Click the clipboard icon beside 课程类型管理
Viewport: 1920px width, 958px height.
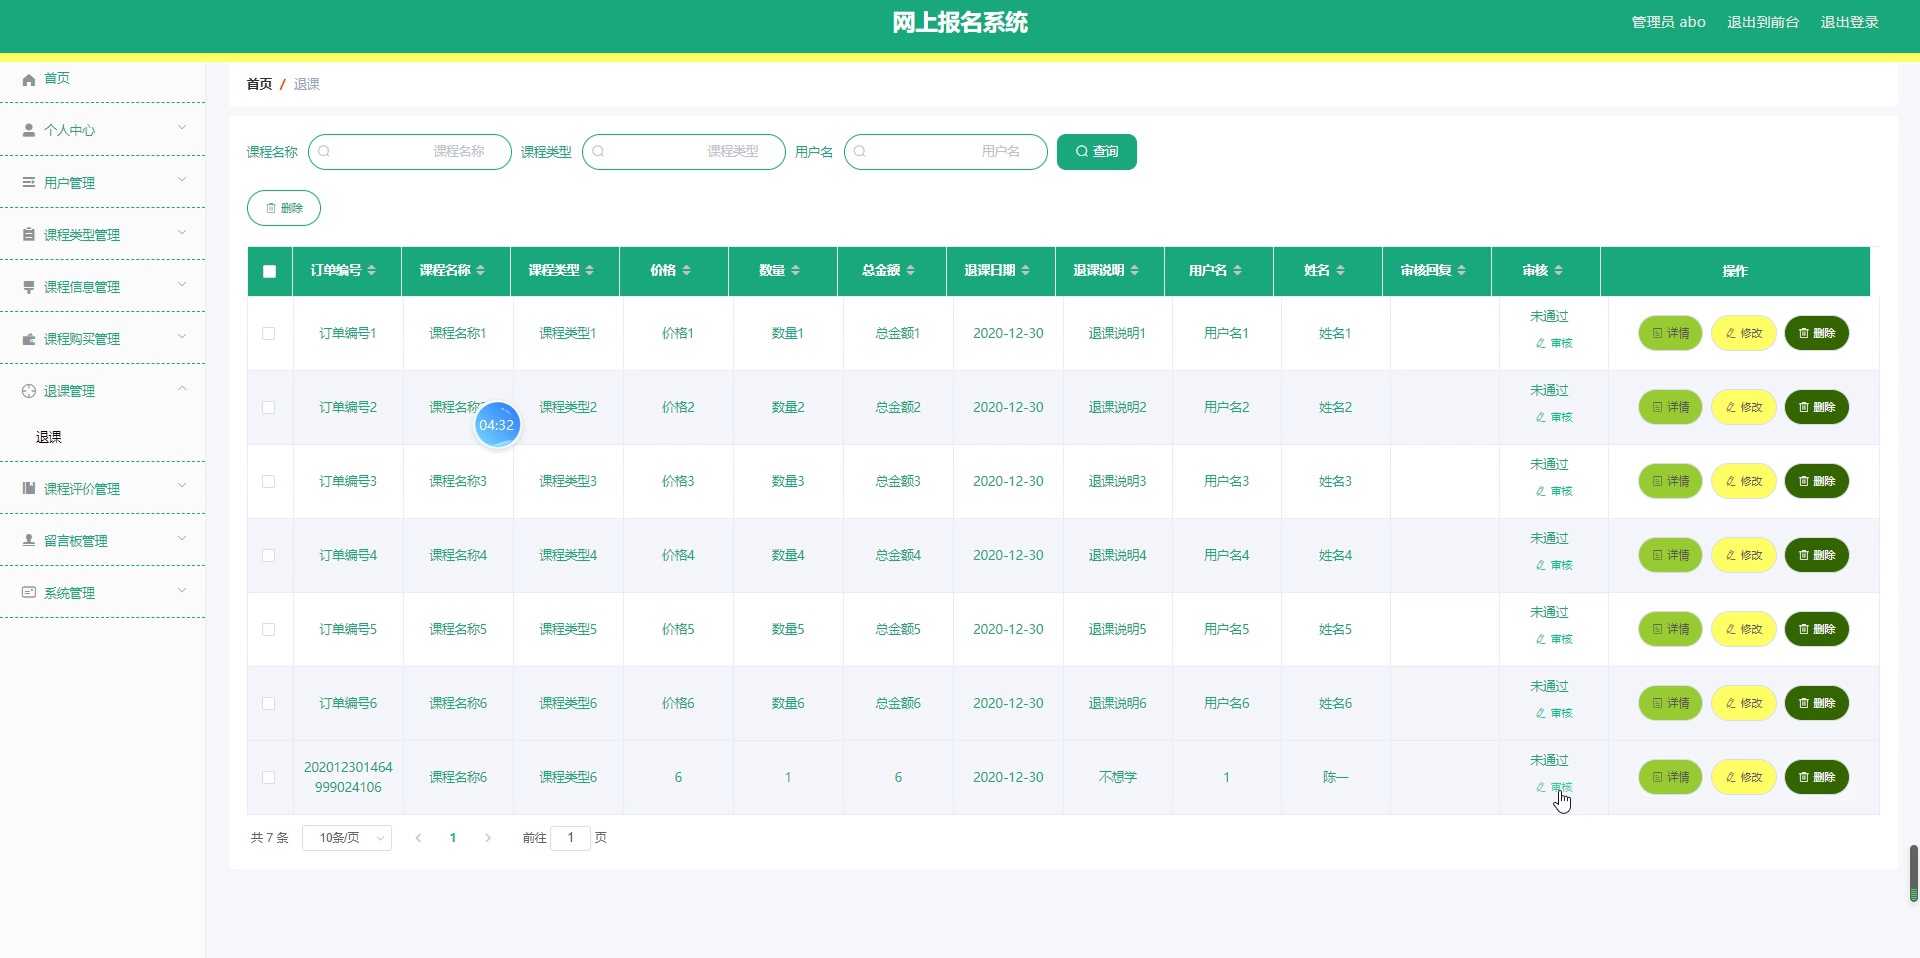[29, 234]
